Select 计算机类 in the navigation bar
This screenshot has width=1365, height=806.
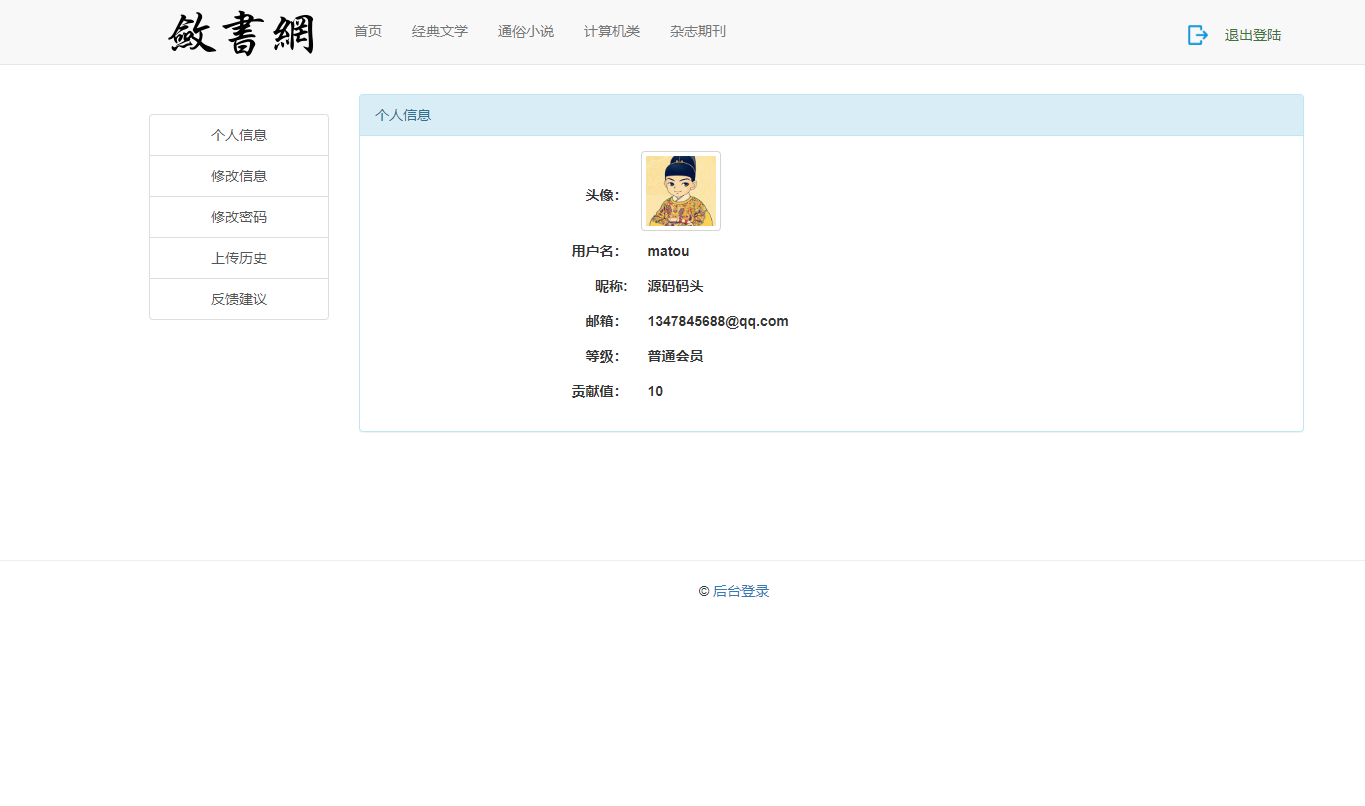point(612,31)
